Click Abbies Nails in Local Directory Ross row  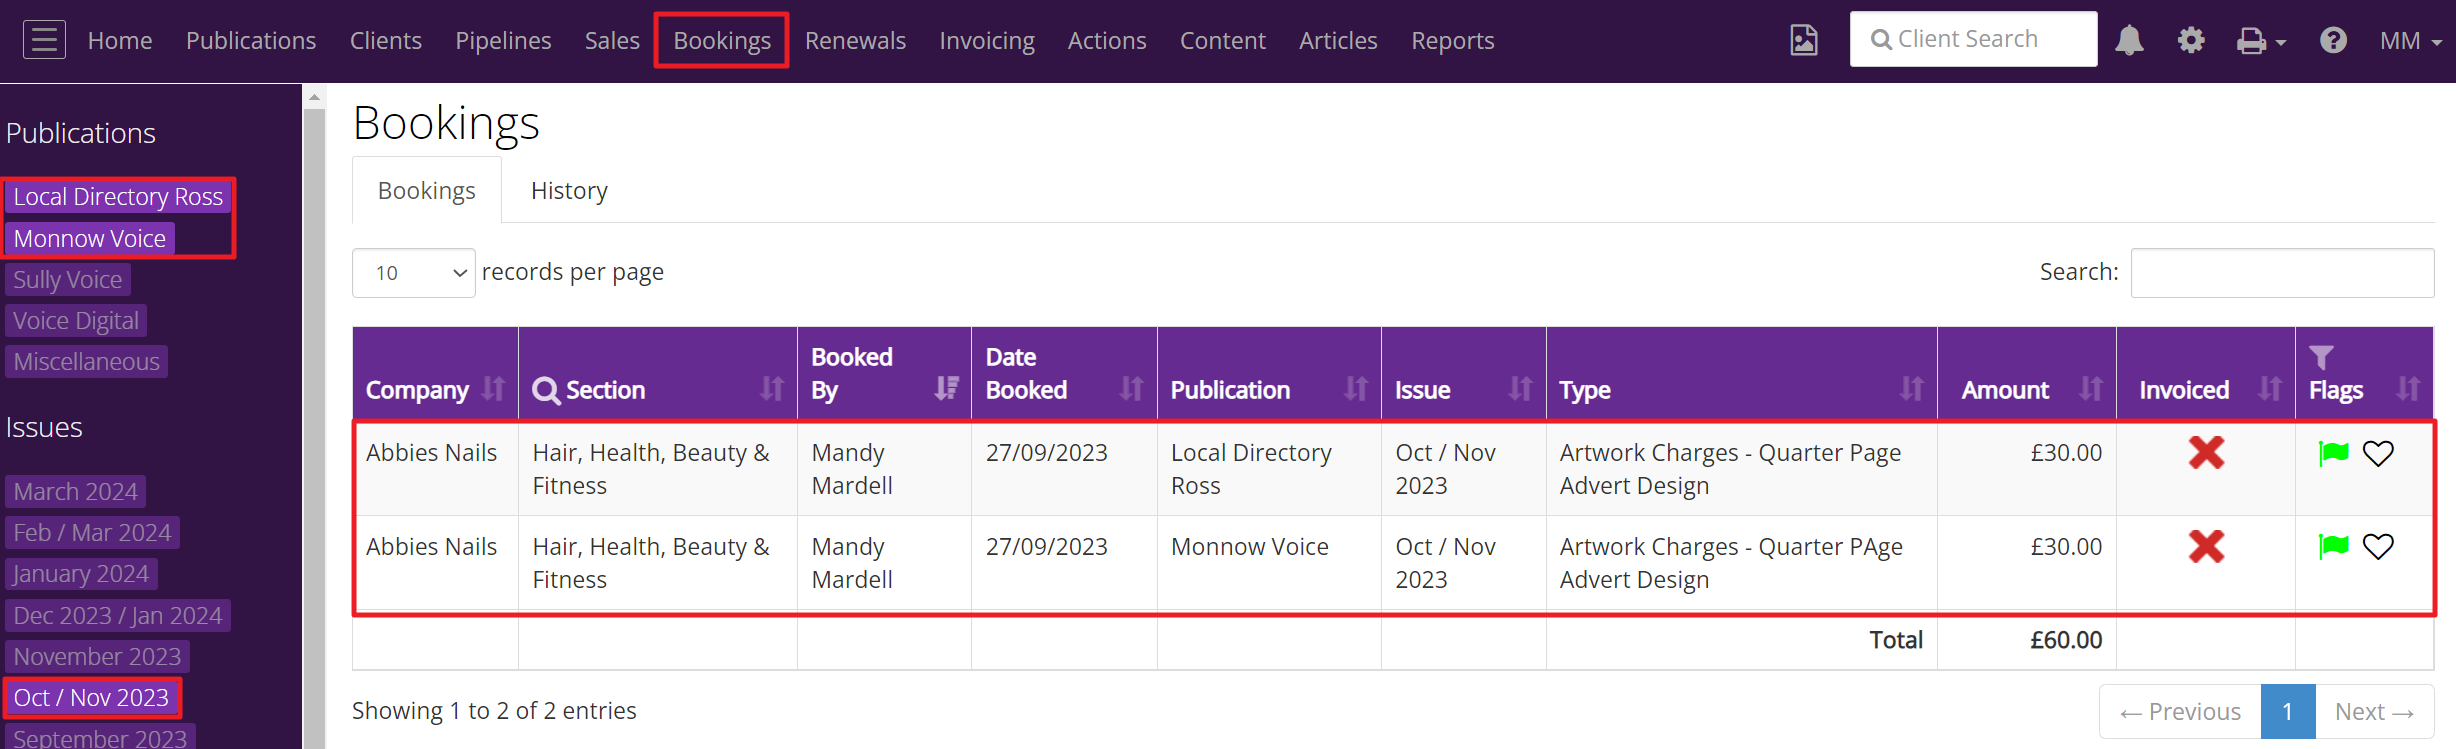point(431,453)
